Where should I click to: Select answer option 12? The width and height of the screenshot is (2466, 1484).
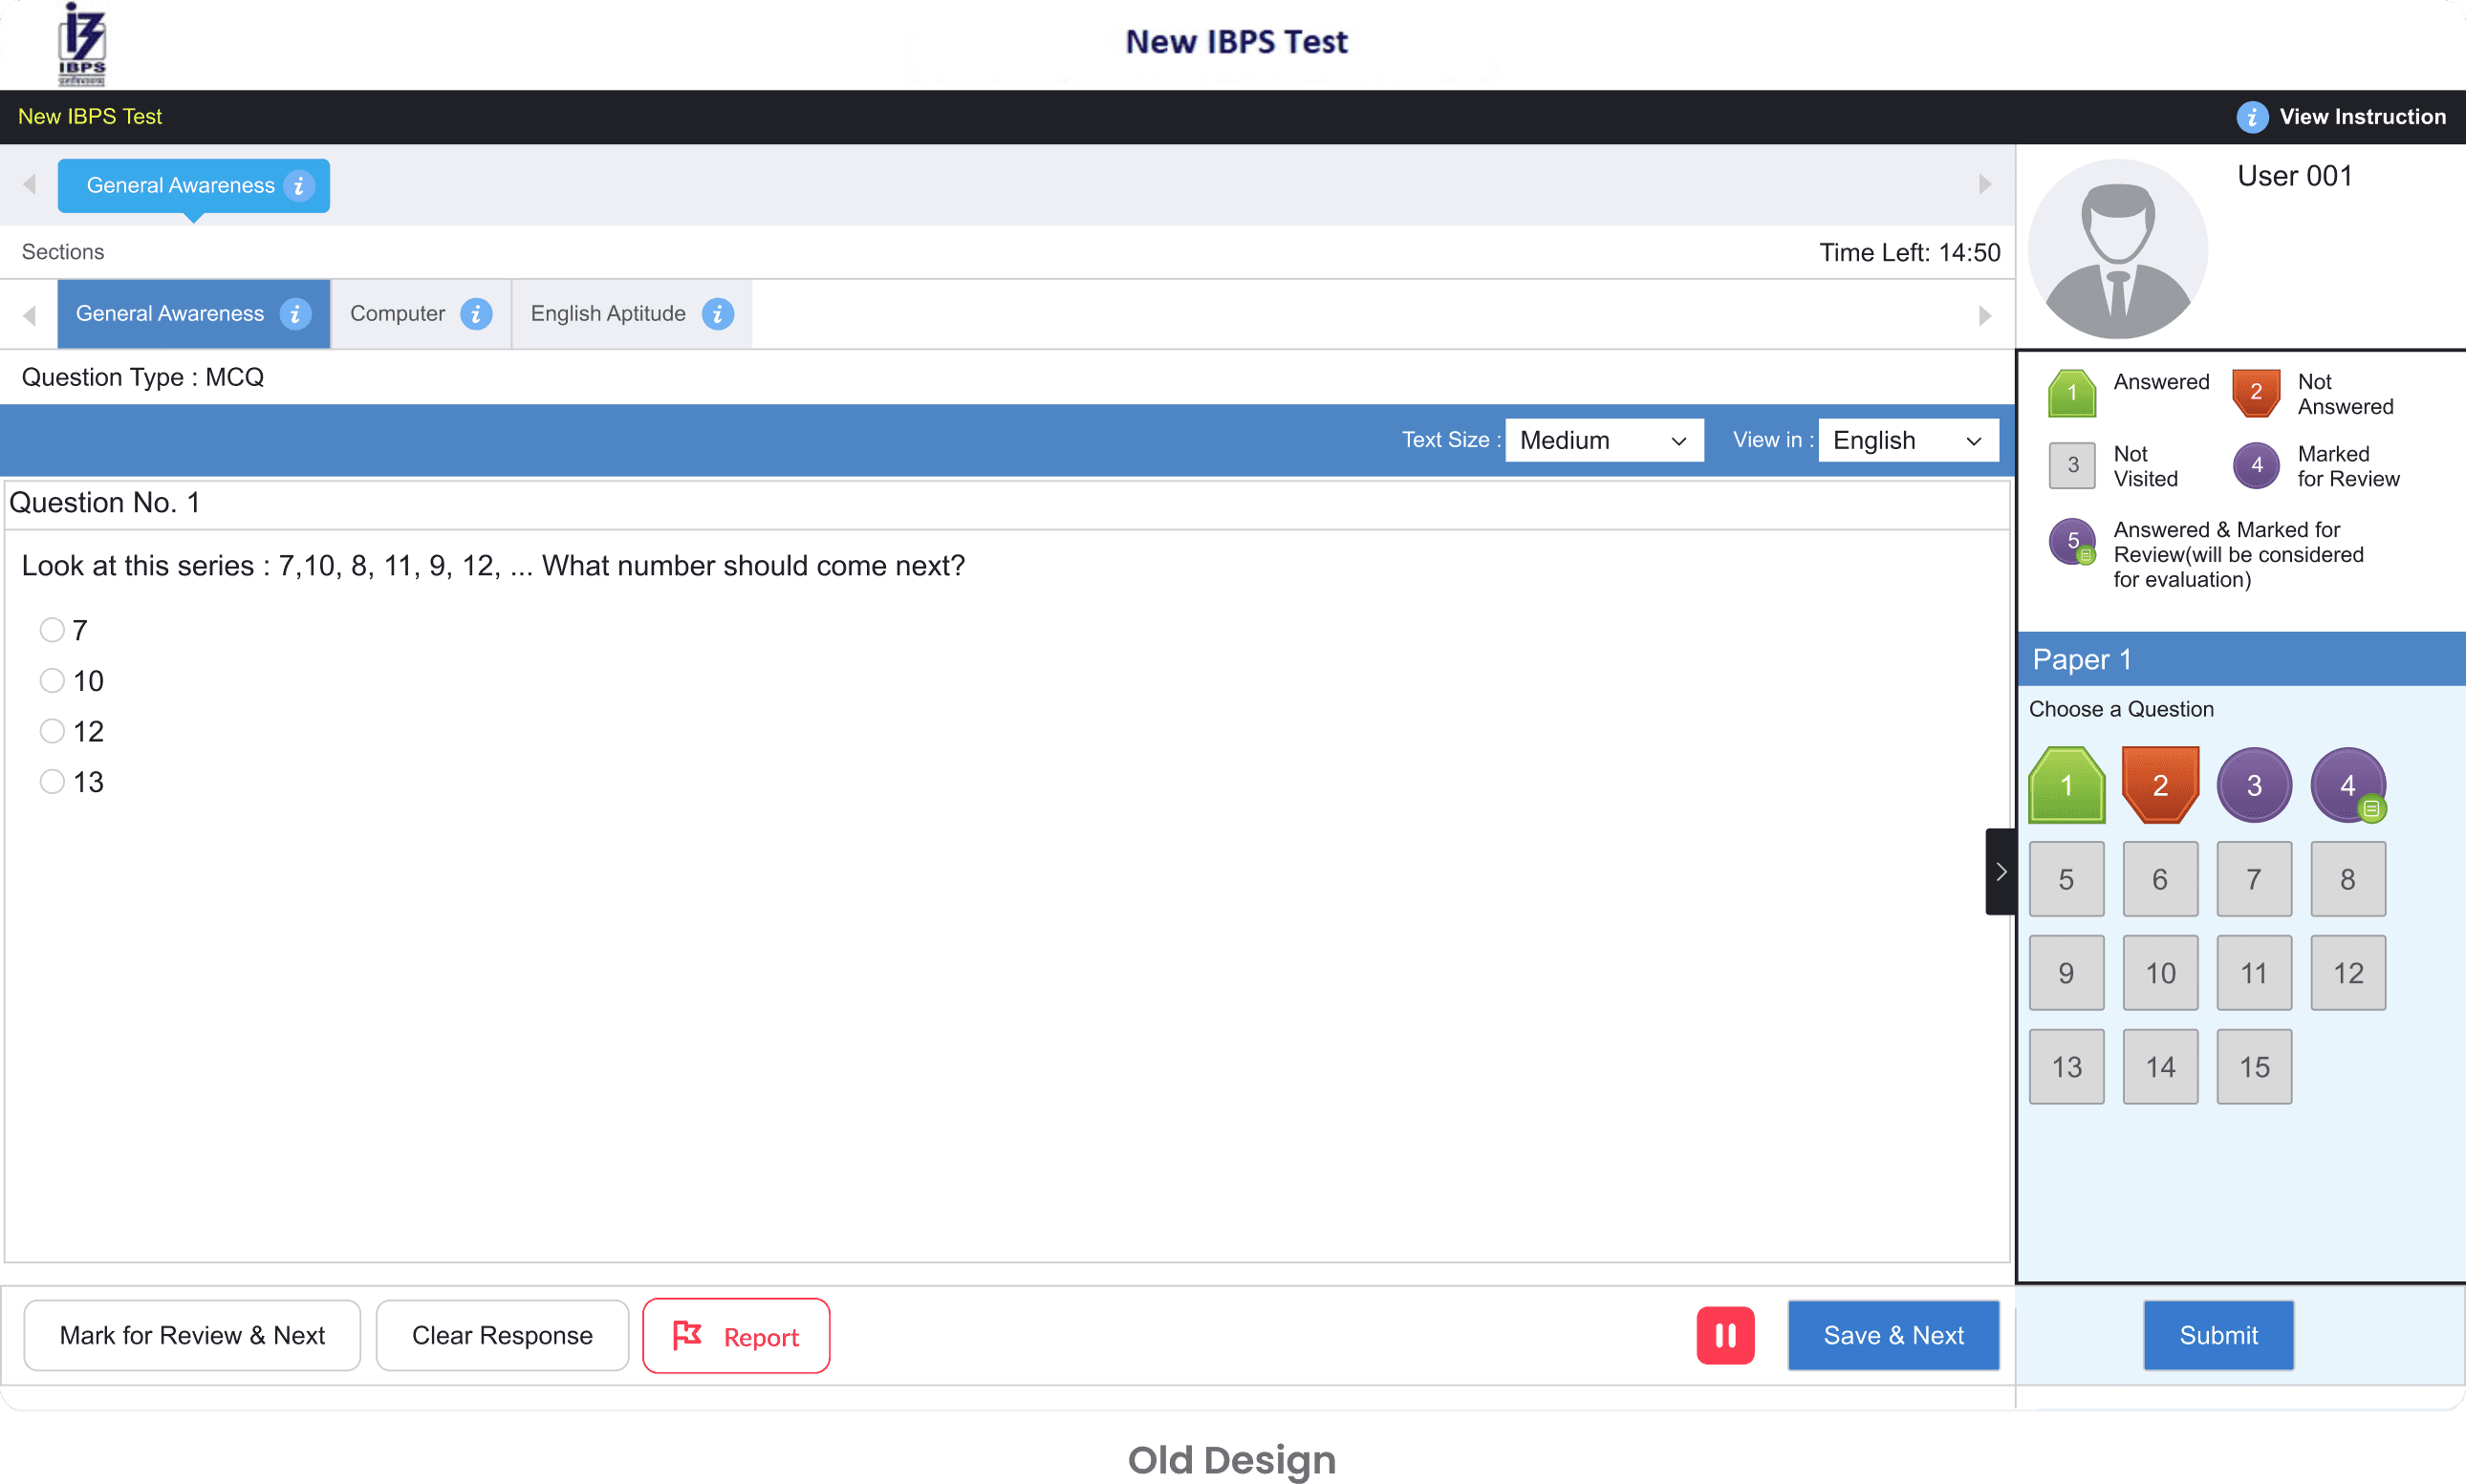[x=52, y=731]
